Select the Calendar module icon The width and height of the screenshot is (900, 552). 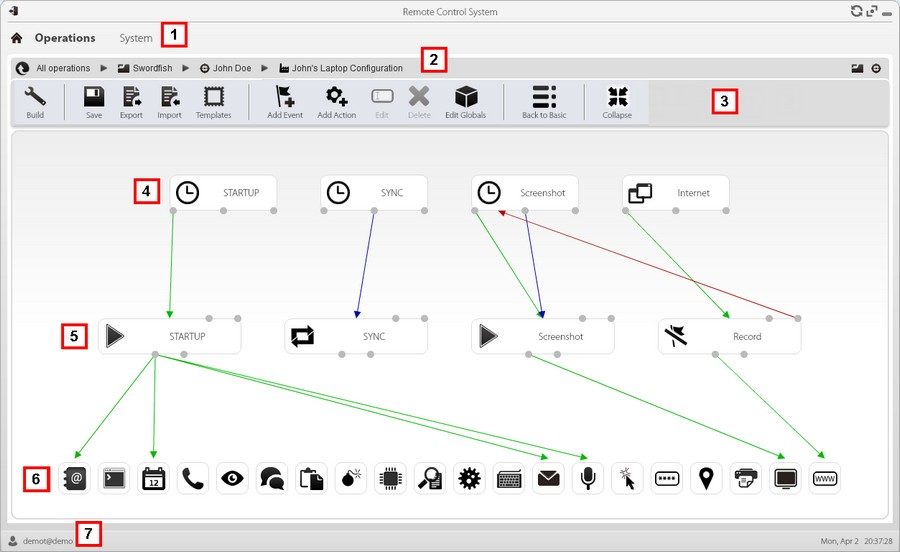154,478
